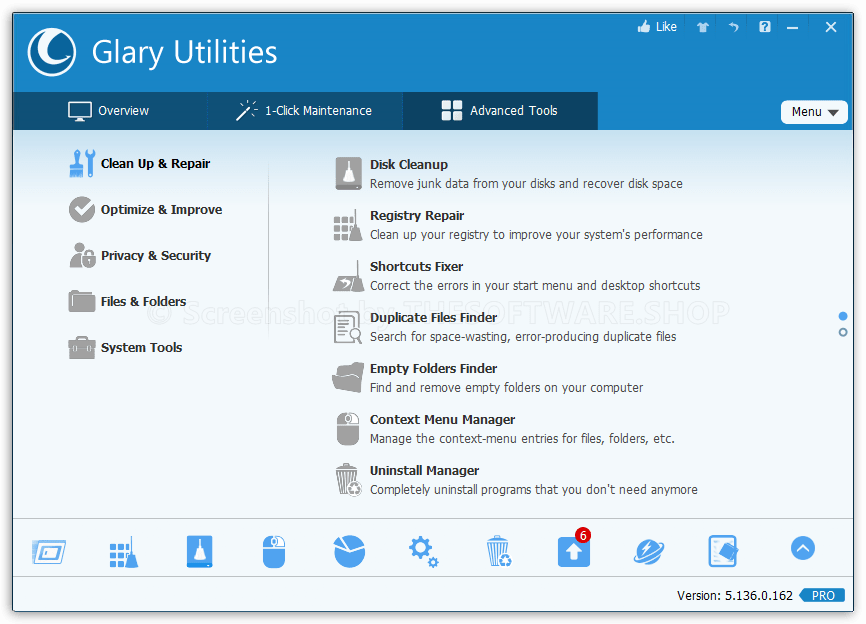This screenshot has height=624, width=866.
Task: Open the Registry Repair link
Action: coord(417,215)
